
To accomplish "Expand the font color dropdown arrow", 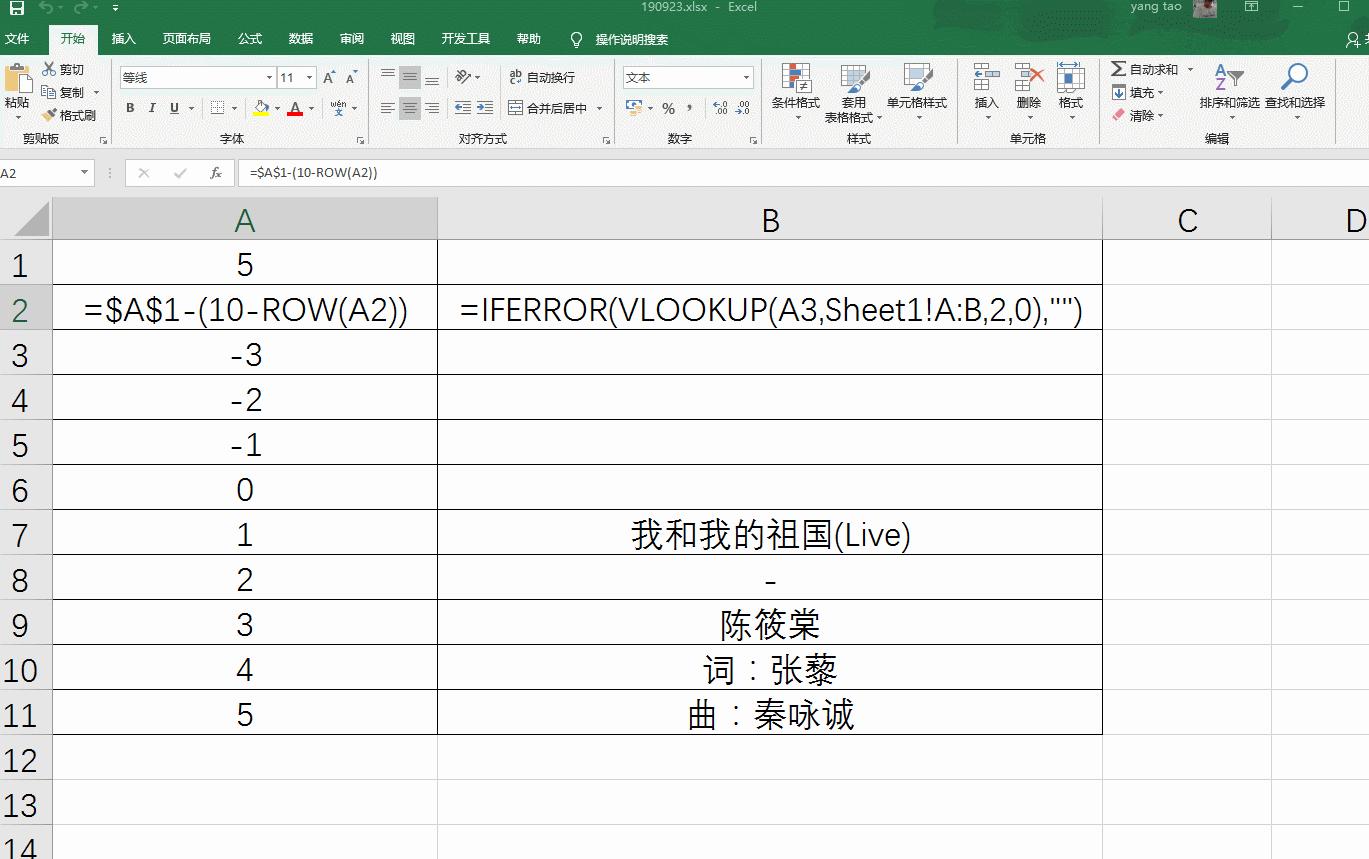I will (311, 108).
